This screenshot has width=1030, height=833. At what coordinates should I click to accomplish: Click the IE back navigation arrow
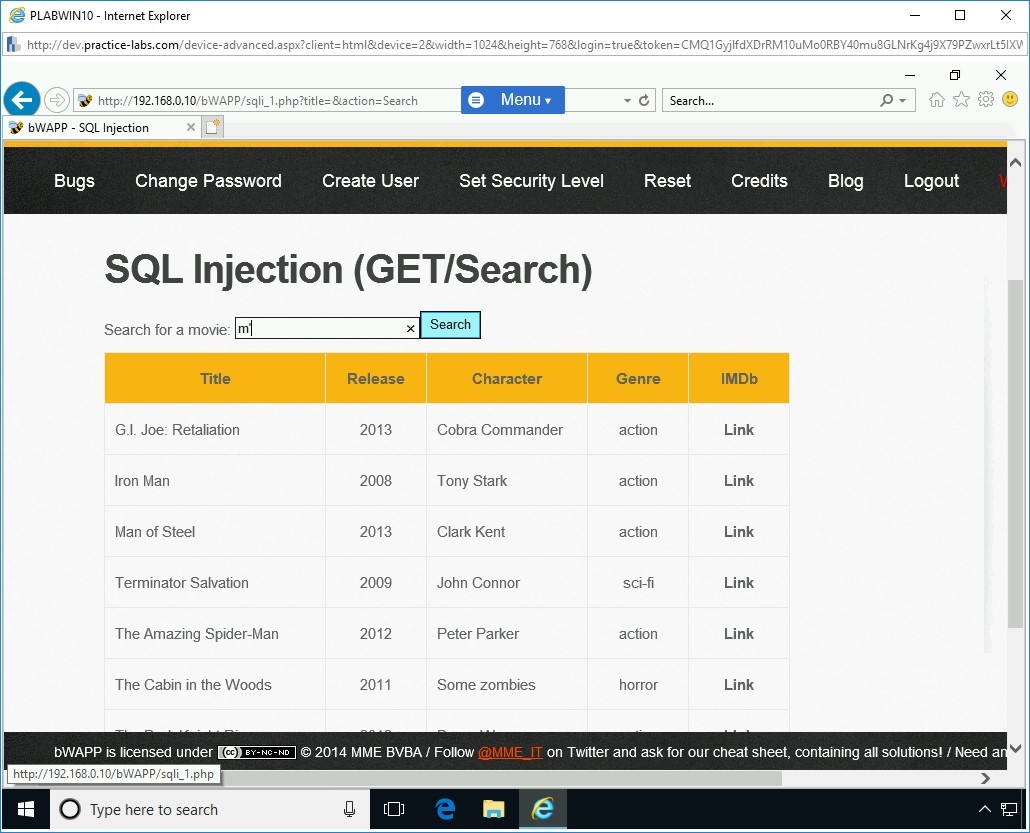click(x=22, y=100)
